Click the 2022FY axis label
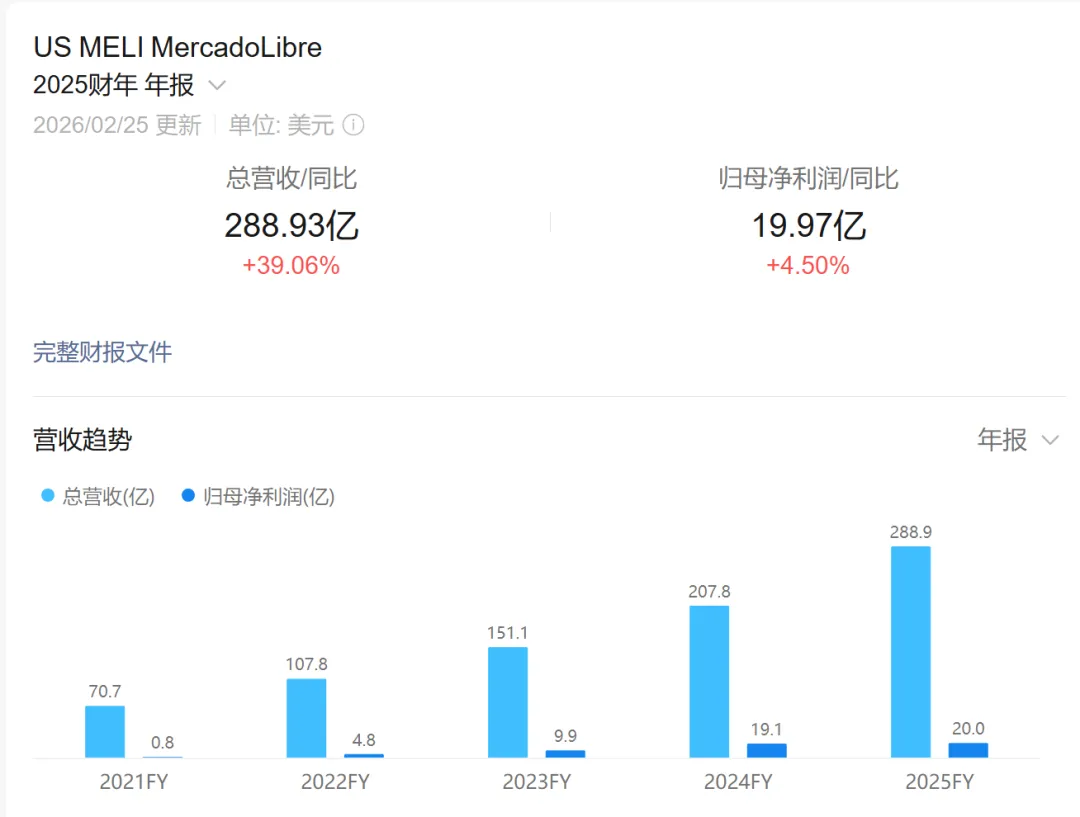Image resolution: width=1080 pixels, height=817 pixels. click(x=335, y=782)
